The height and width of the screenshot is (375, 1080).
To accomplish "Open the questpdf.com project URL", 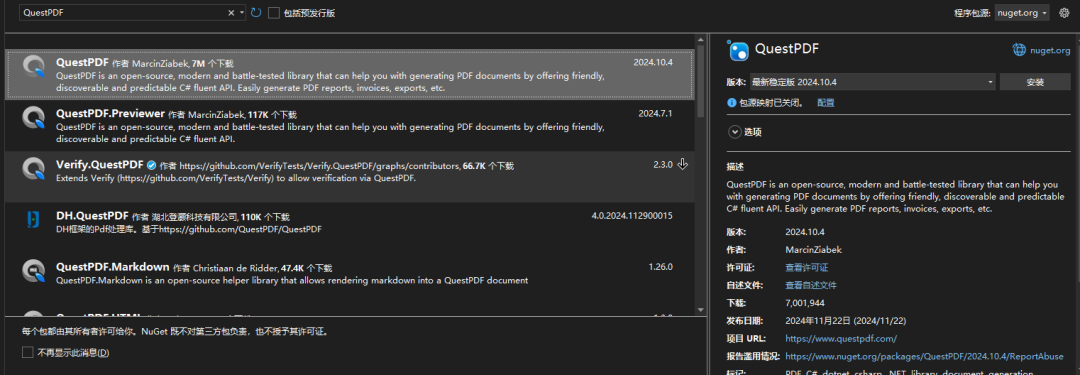I will tap(841, 338).
